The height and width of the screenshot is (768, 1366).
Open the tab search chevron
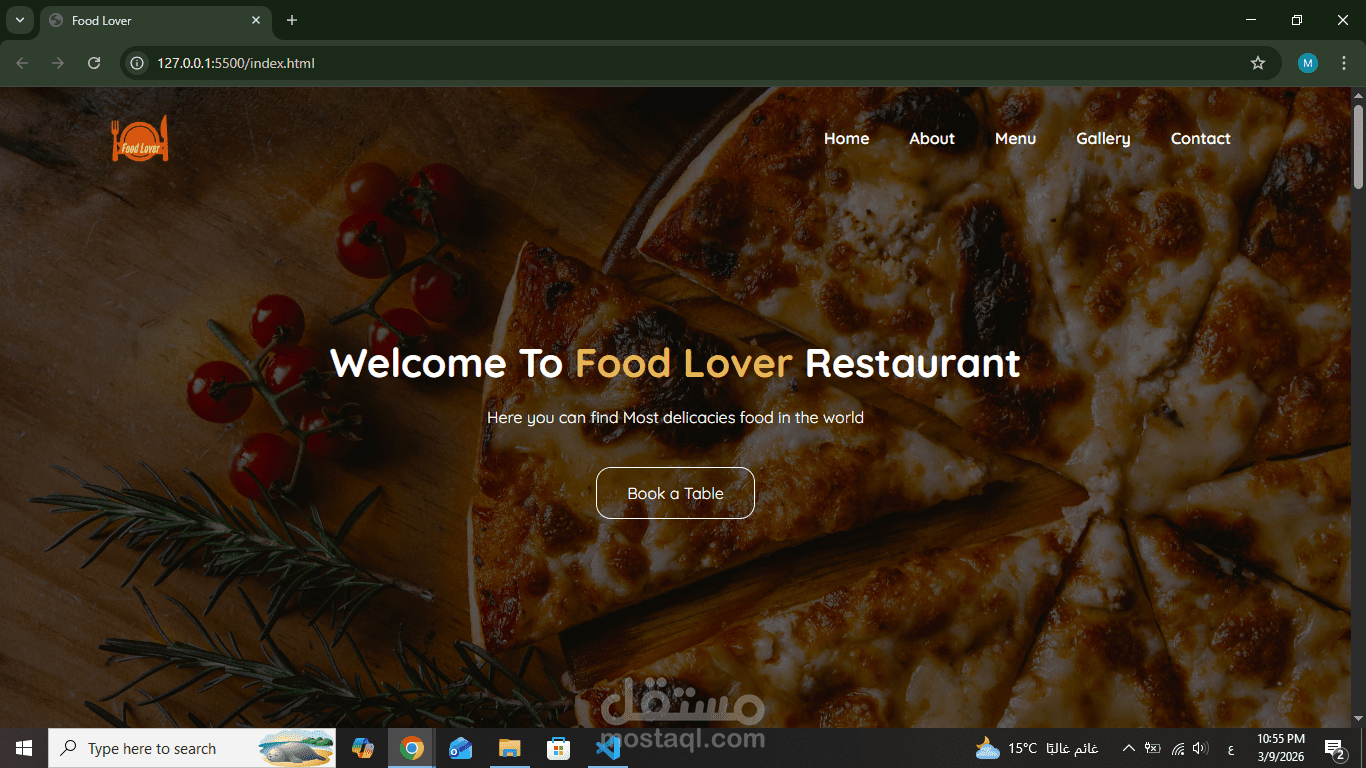pos(19,19)
